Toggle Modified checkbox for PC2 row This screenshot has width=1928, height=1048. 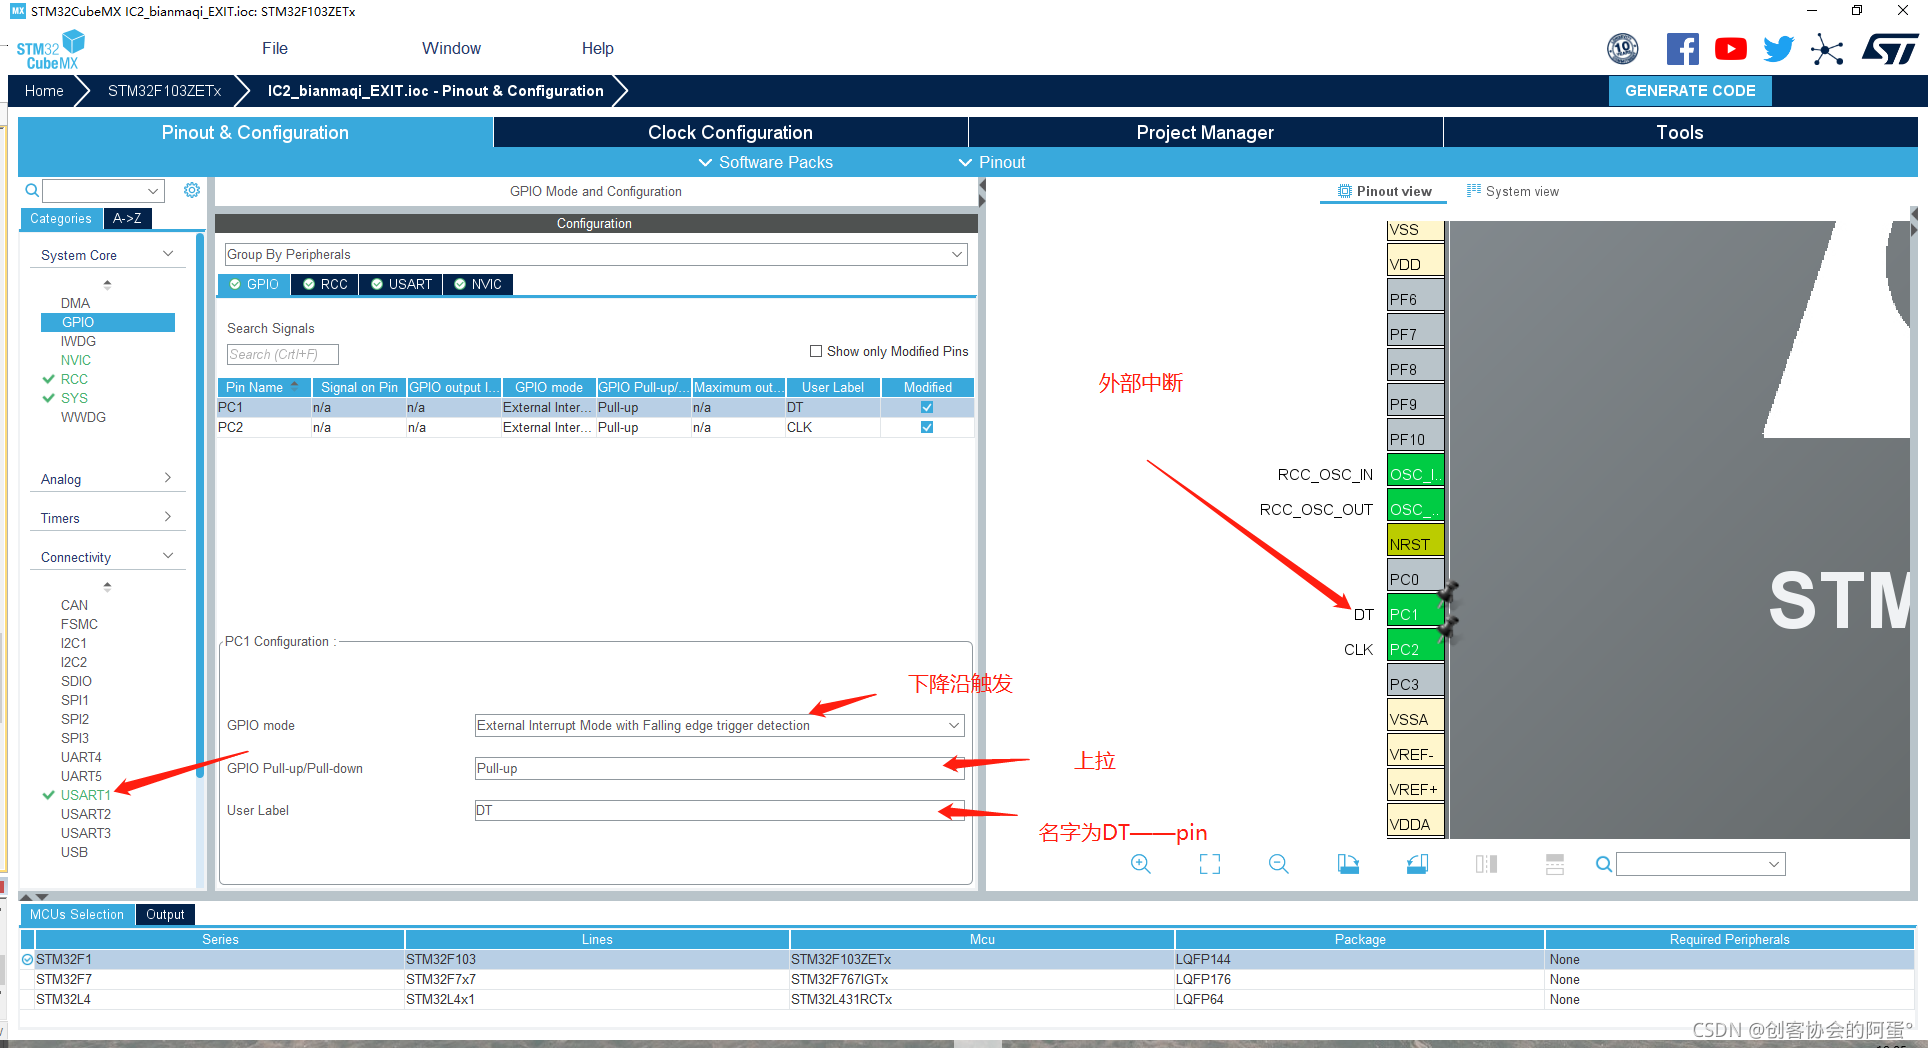(927, 427)
